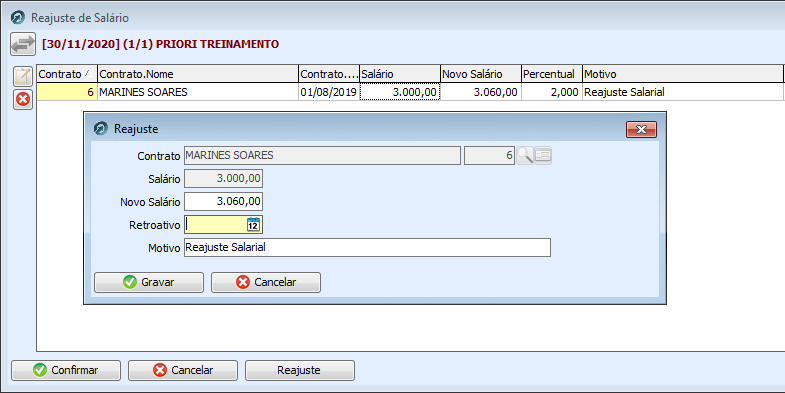Click the Reajuste dialog title icon
Image resolution: width=785 pixels, height=393 pixels.
coord(101,129)
